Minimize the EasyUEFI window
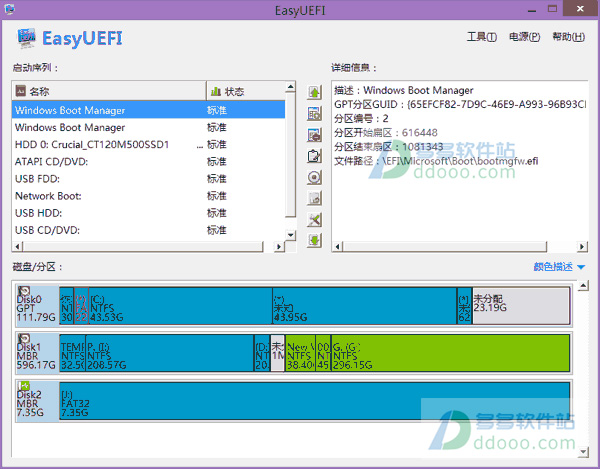 (532, 9)
